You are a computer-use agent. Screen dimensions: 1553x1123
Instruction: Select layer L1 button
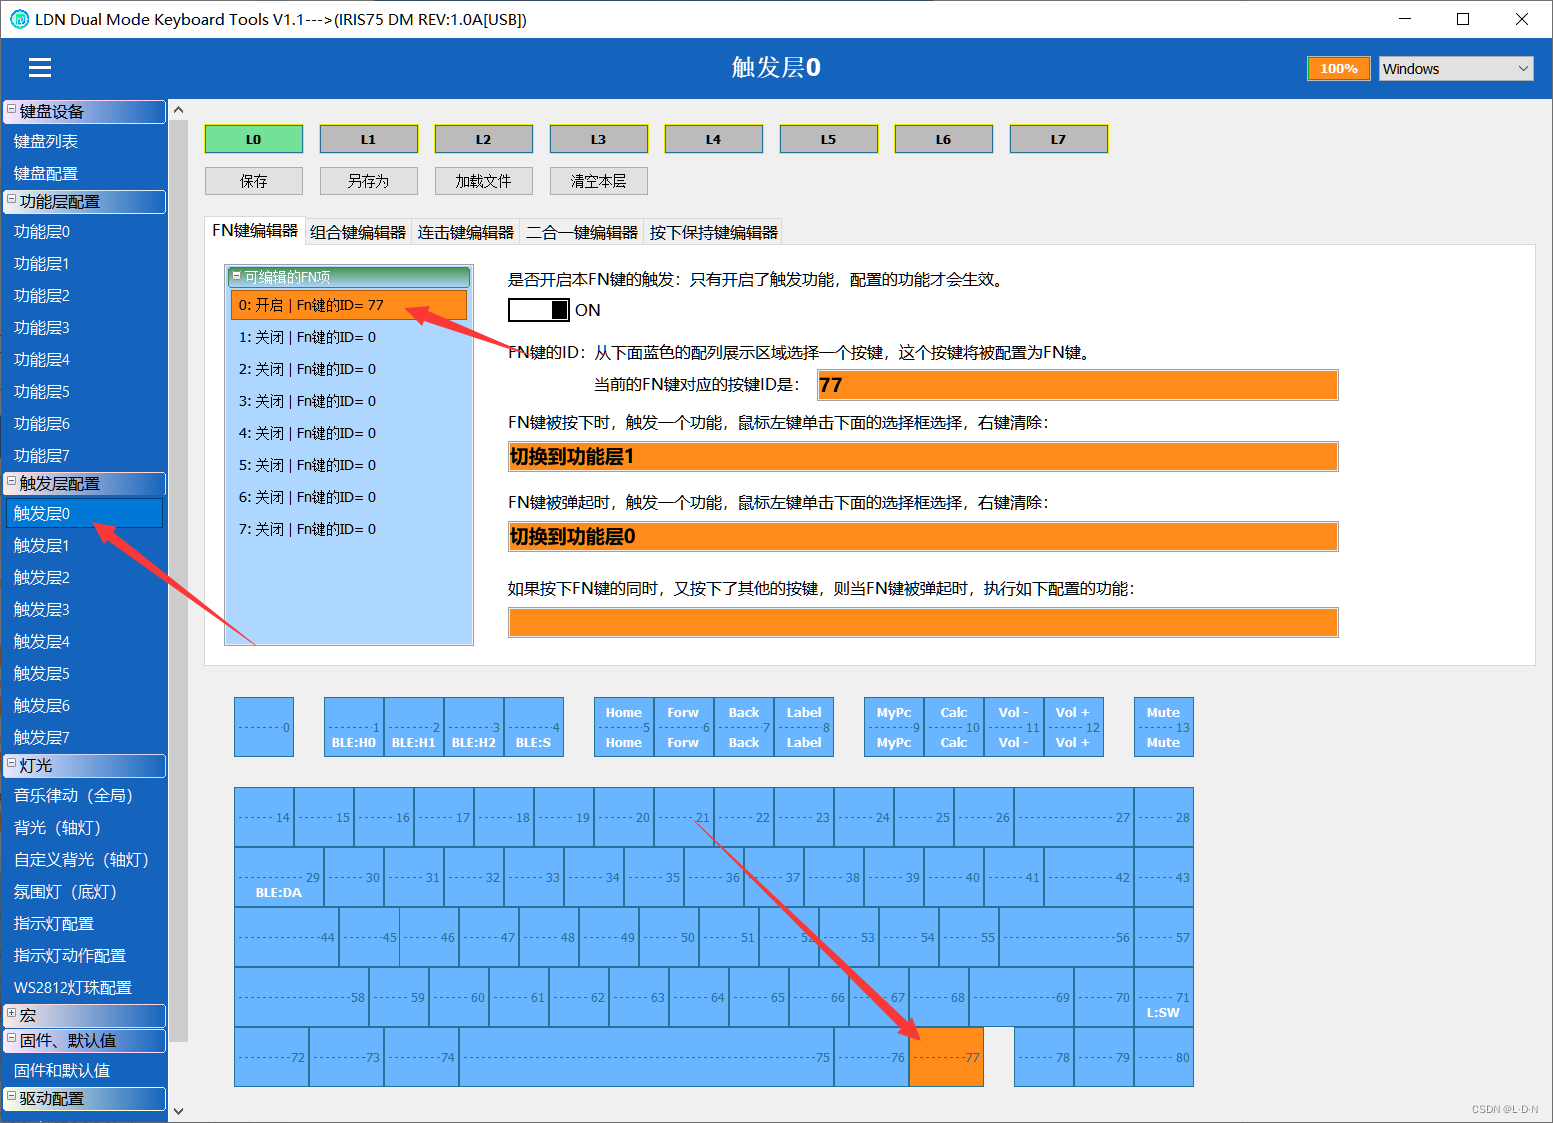coord(369,139)
